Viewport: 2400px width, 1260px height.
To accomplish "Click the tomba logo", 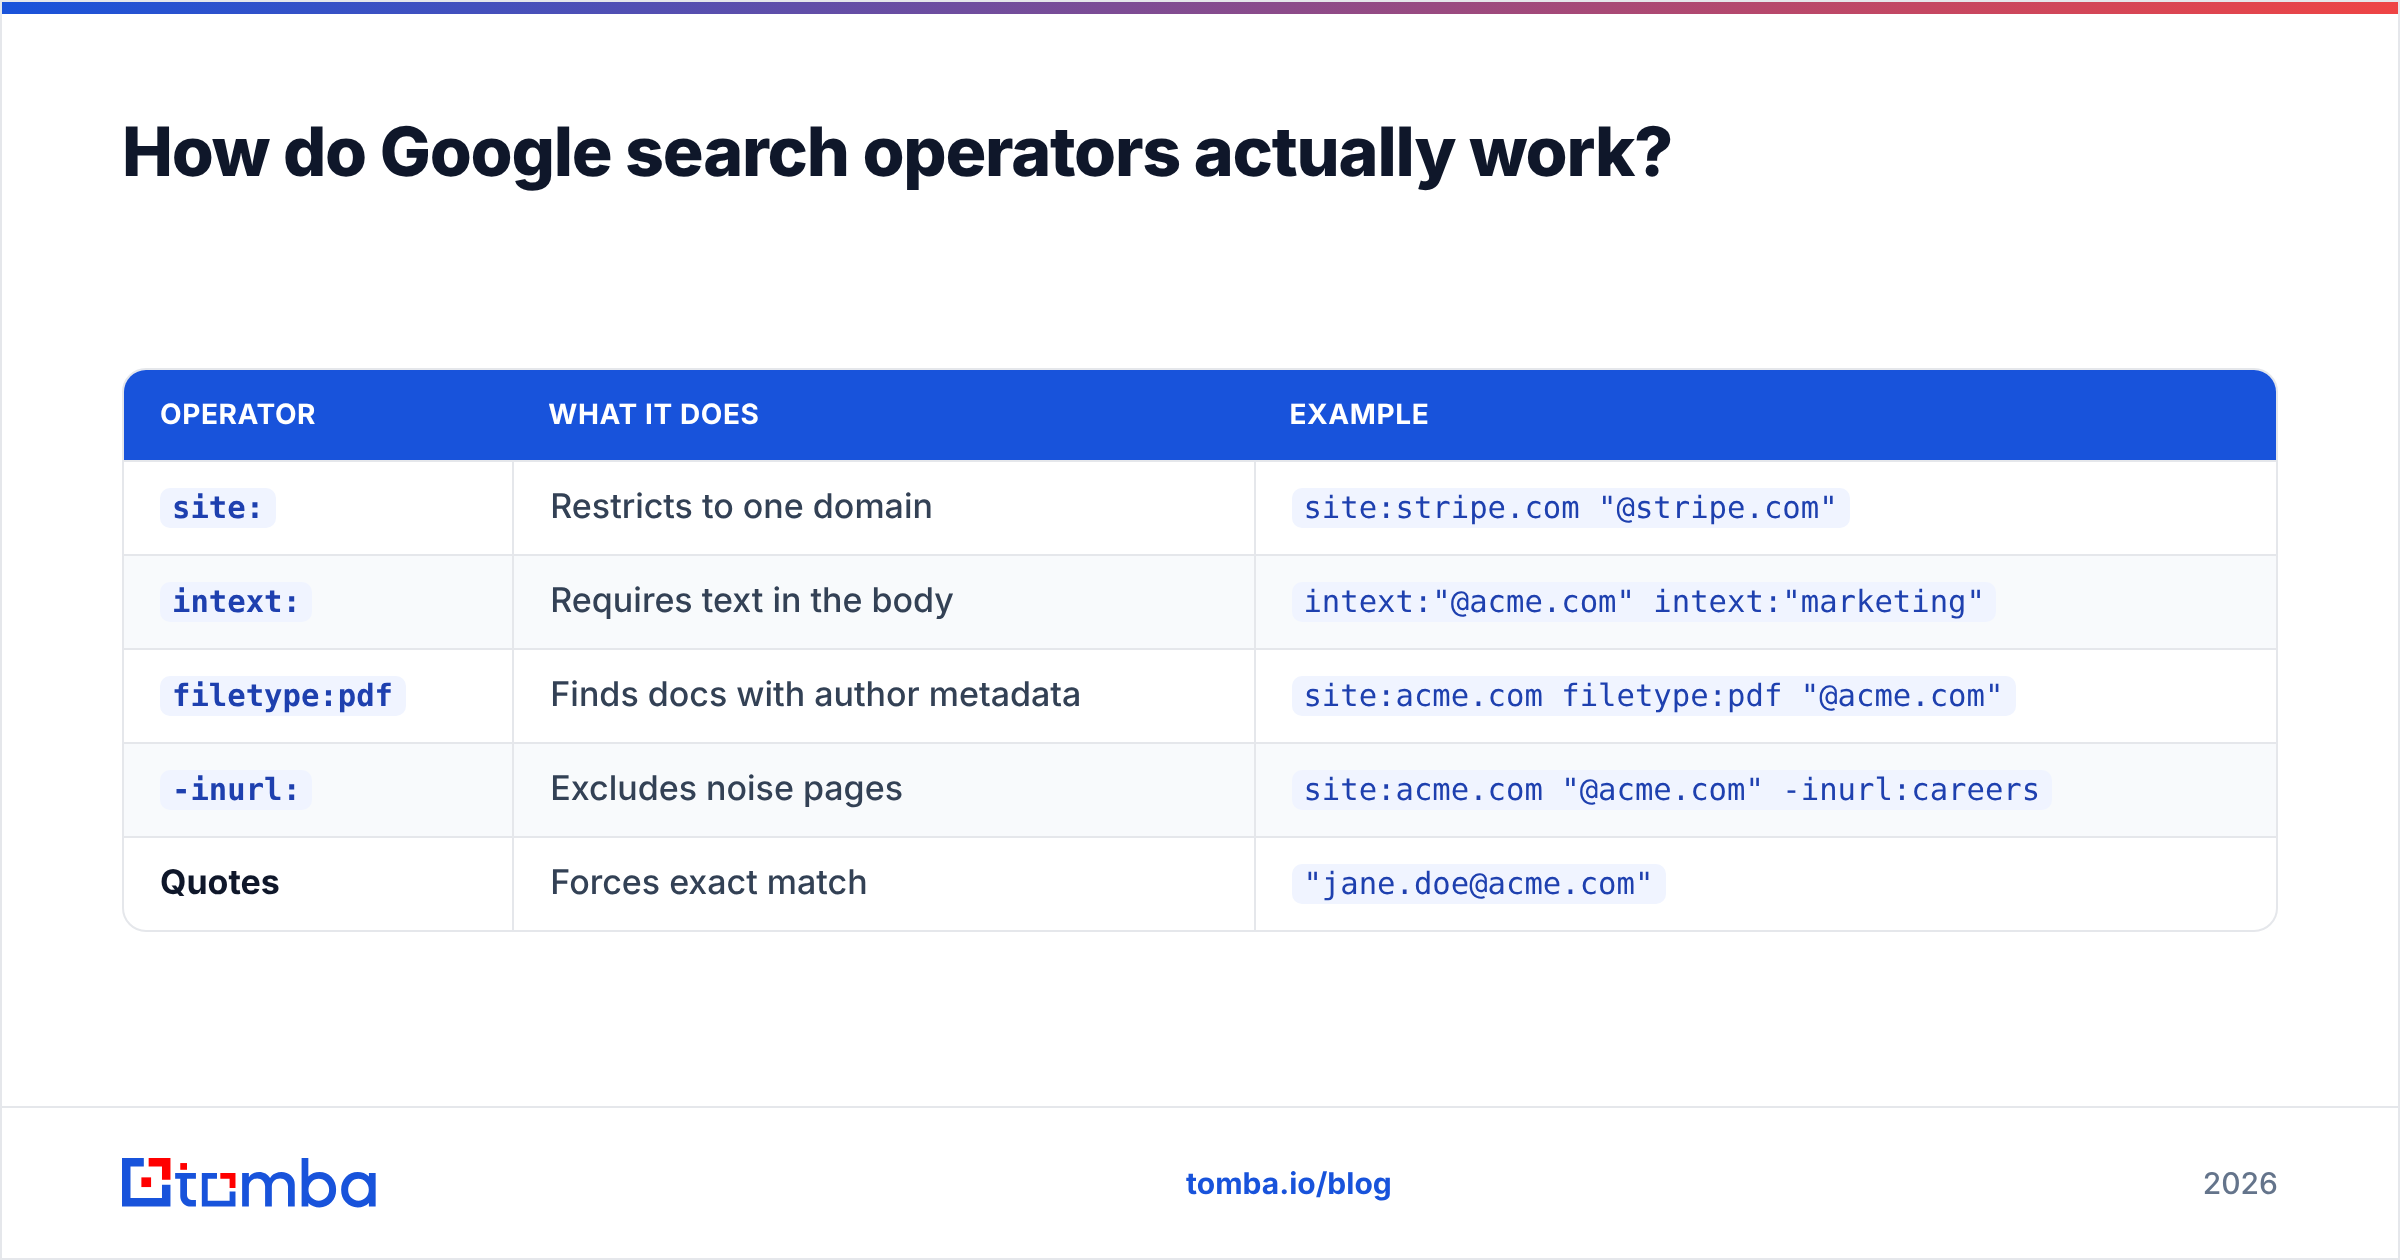I will click(249, 1183).
